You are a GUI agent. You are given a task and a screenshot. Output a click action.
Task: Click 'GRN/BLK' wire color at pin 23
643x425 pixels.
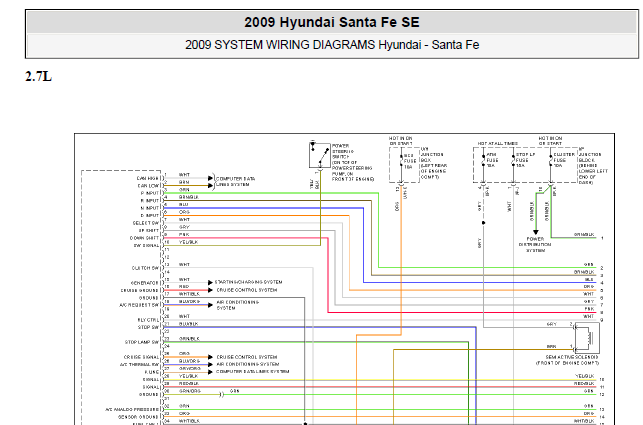pyautogui.click(x=189, y=339)
